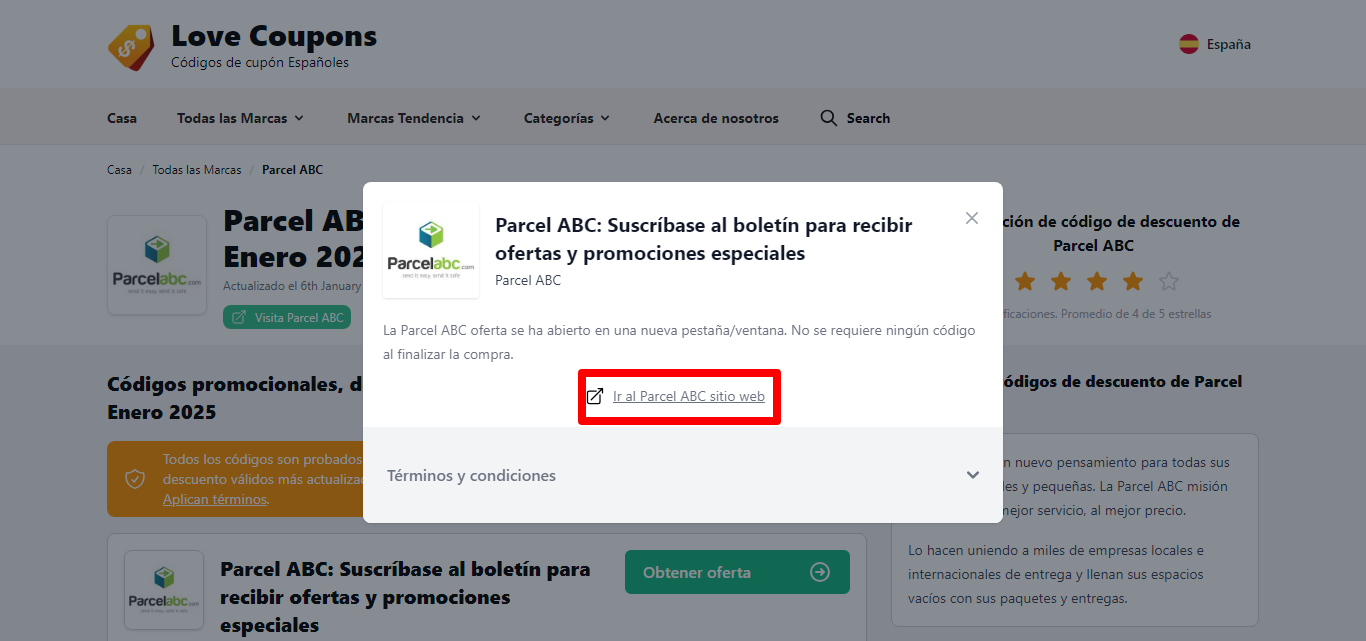Click the arrow icon in Obtener oferta

point(820,572)
